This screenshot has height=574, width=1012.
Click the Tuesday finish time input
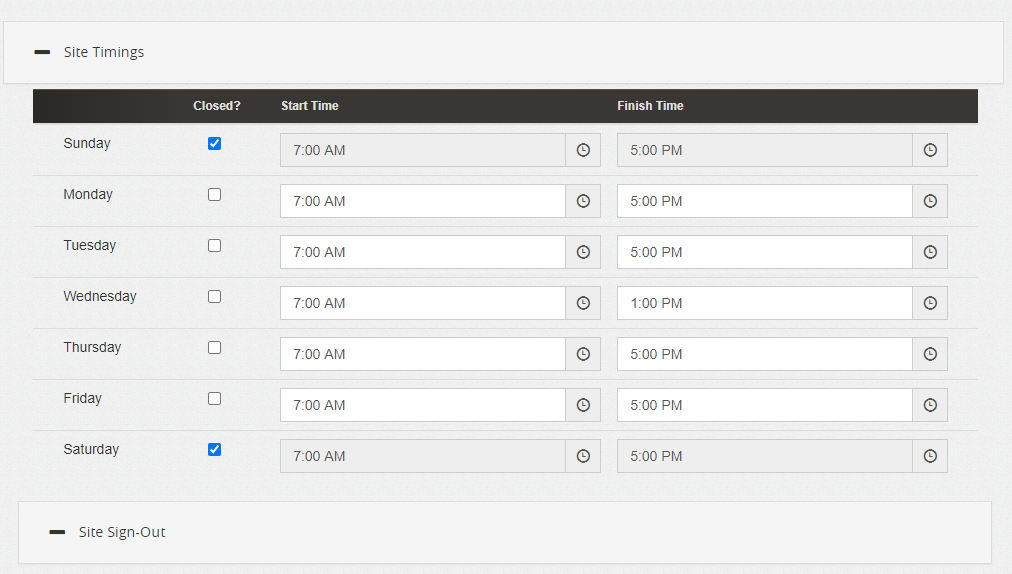click(764, 252)
